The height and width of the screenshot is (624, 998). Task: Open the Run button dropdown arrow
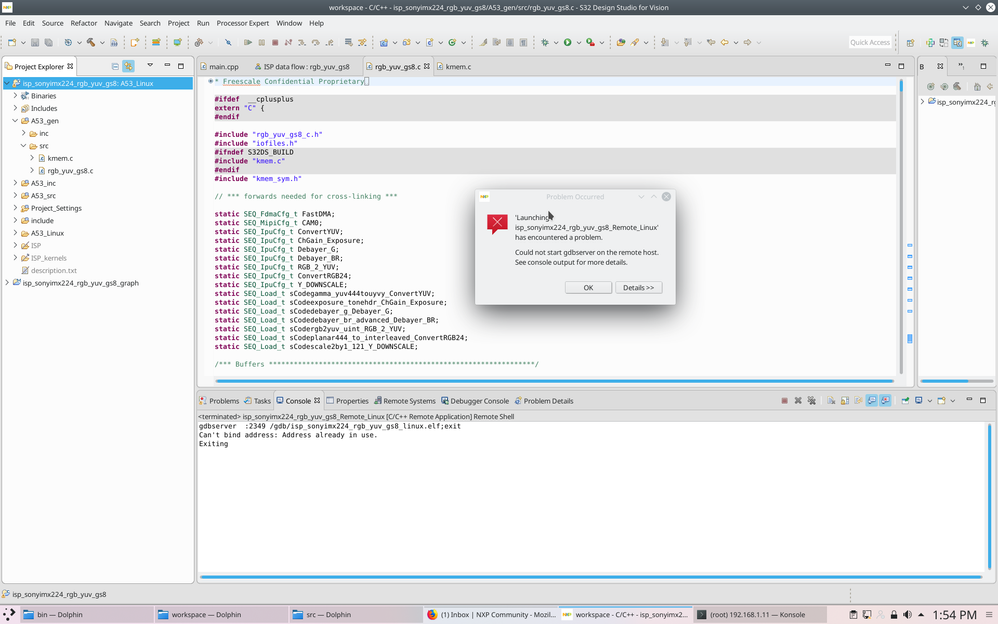[x=579, y=43]
